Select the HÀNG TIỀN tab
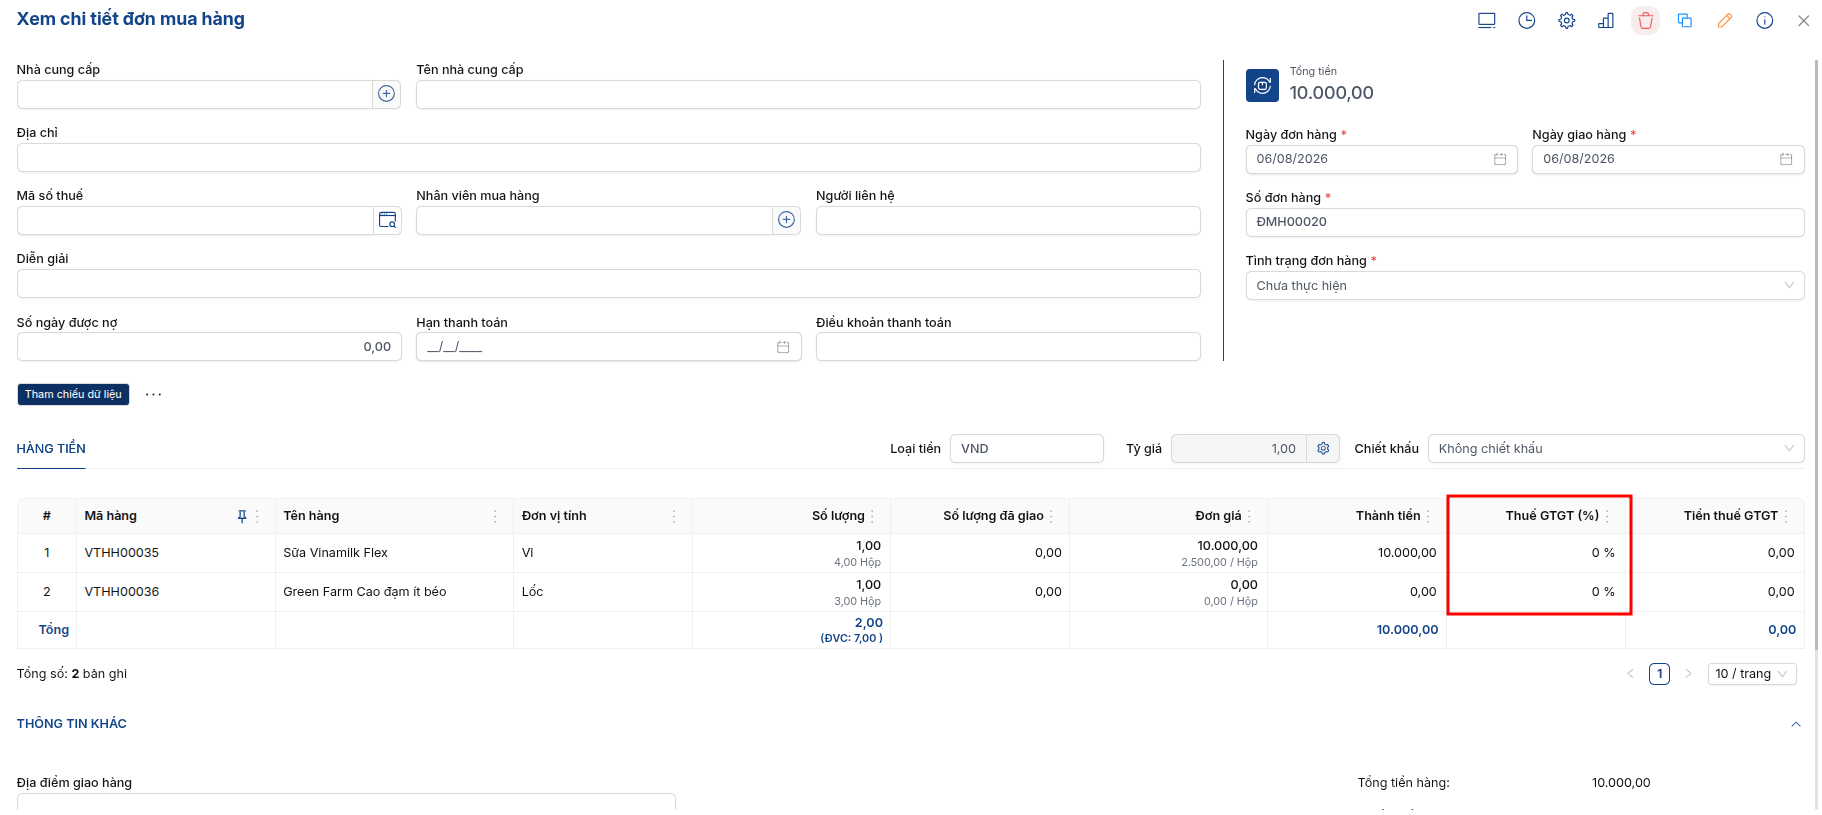The height and width of the screenshot is (815, 1822). (x=51, y=449)
